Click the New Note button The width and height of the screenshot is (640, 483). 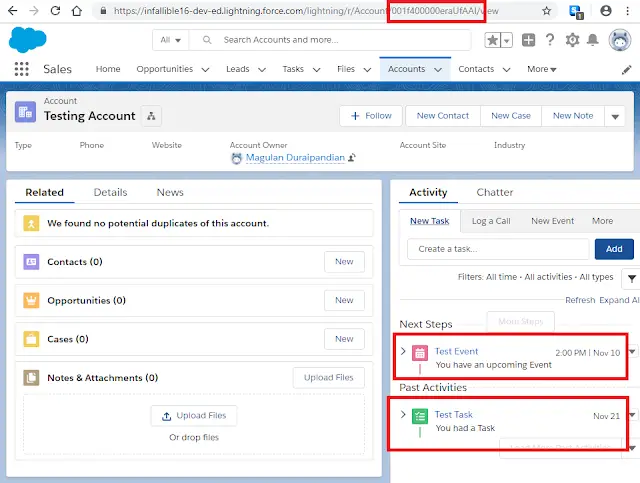pyautogui.click(x=573, y=116)
